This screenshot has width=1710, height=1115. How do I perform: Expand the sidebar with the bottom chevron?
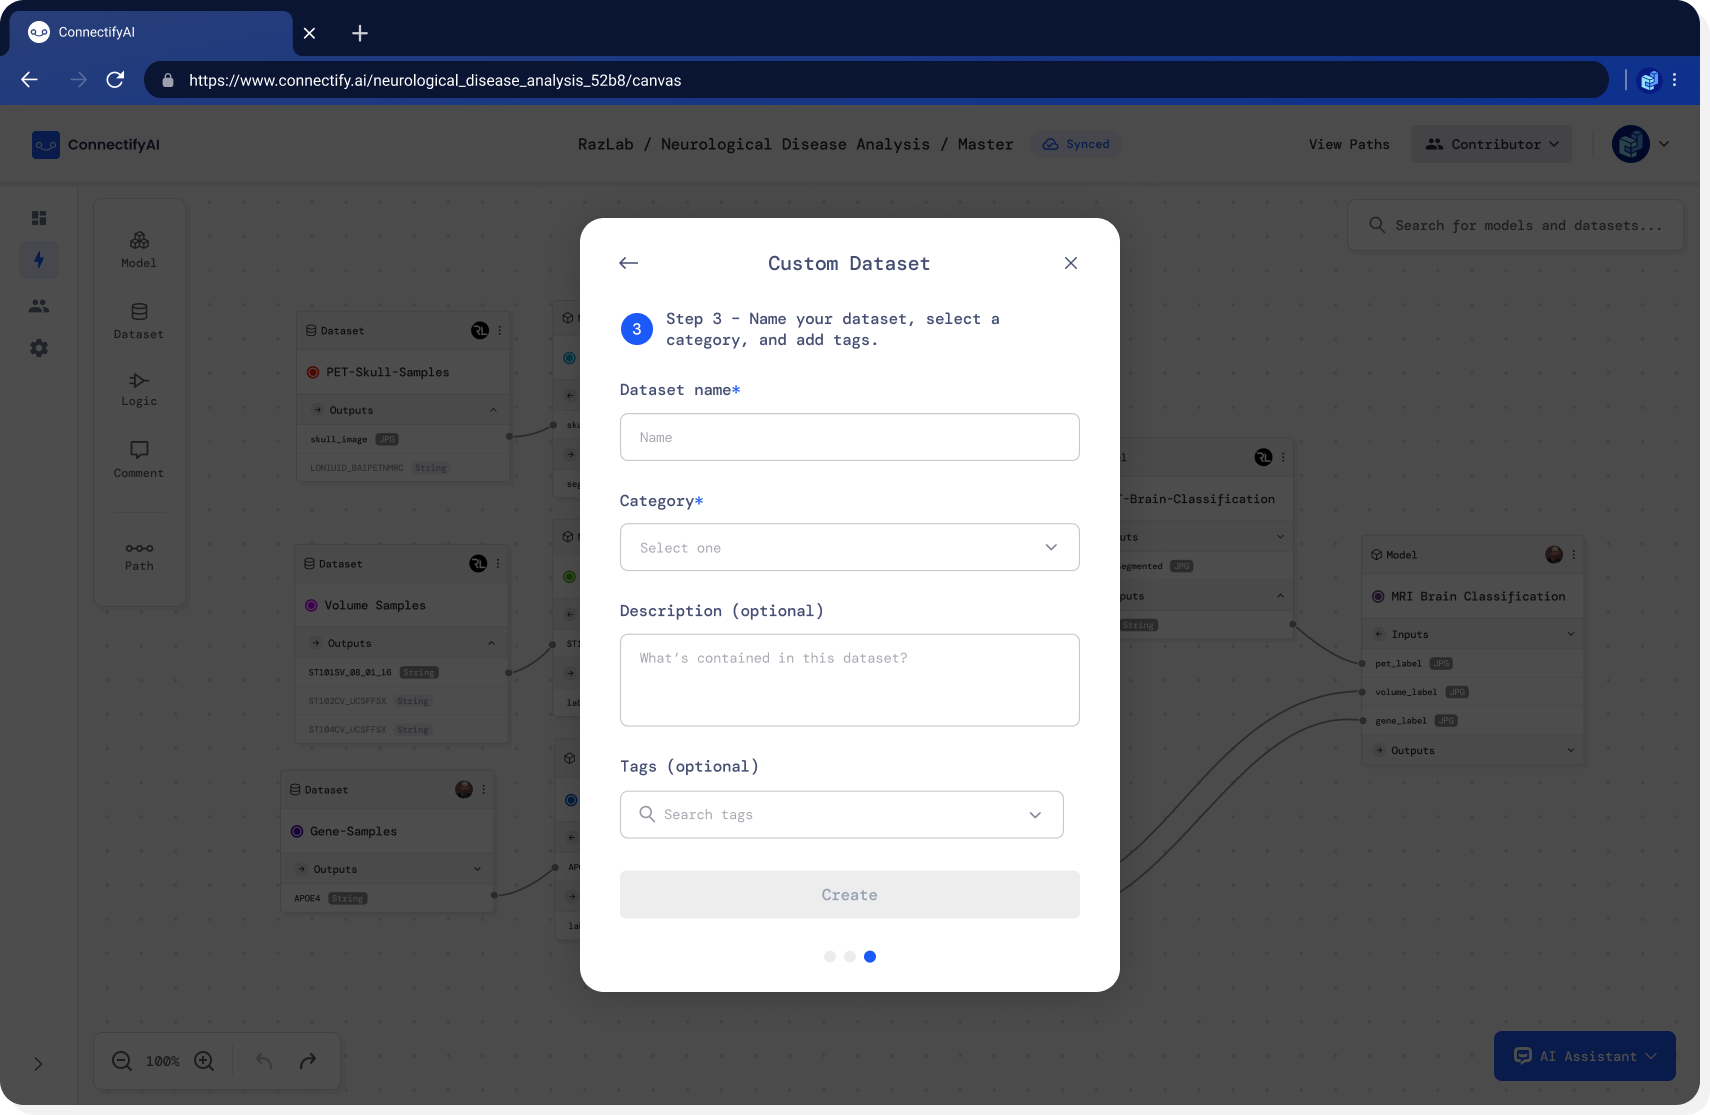[38, 1064]
